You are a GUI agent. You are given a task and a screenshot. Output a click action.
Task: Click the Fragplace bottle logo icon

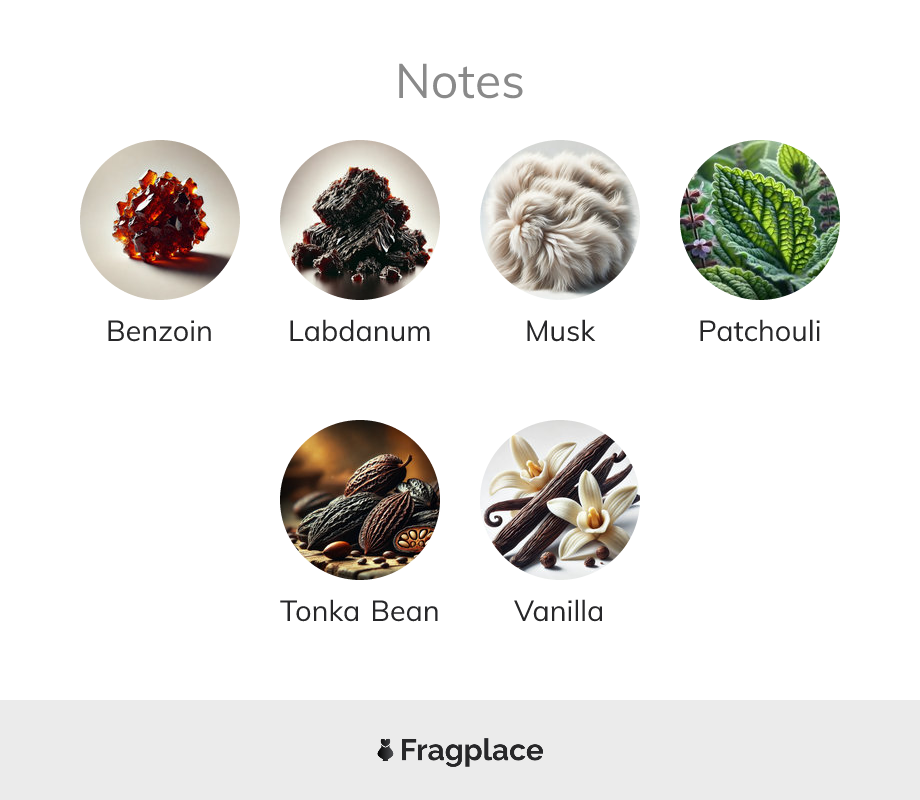[385, 750]
